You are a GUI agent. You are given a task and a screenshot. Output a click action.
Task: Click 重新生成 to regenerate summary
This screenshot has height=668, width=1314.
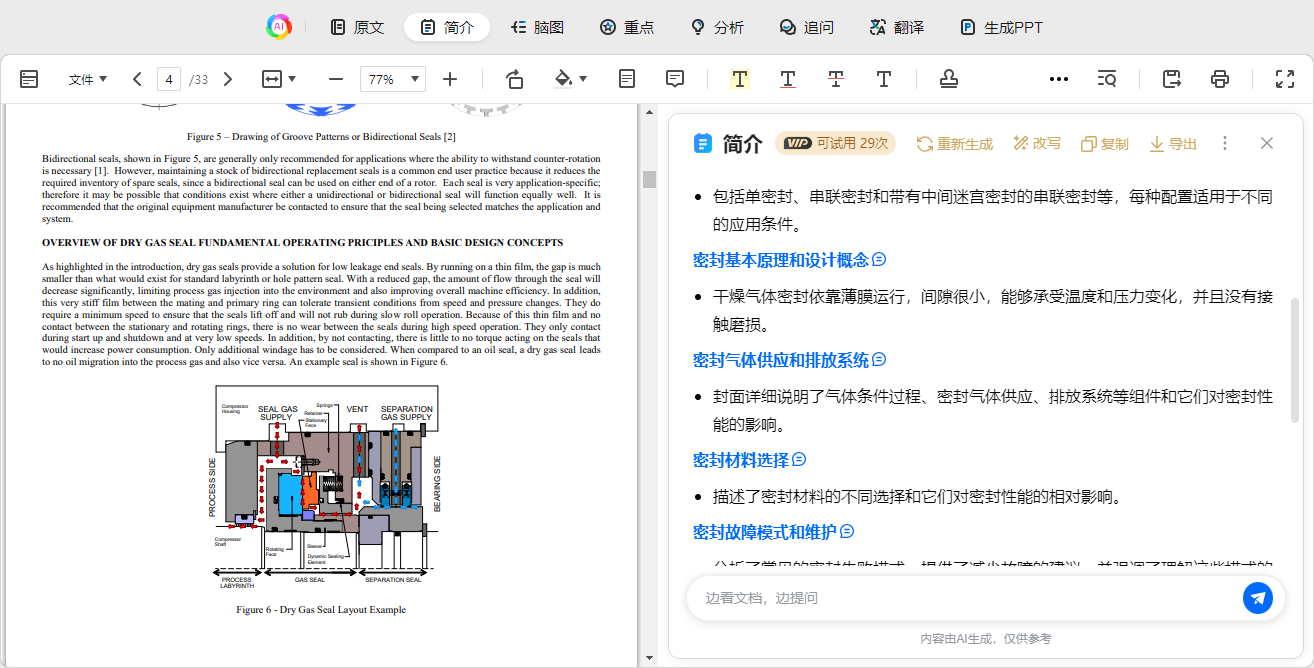955,144
